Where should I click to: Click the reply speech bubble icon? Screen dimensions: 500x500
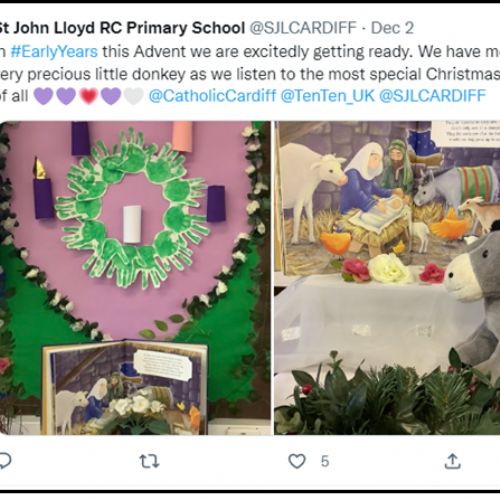click(x=5, y=461)
